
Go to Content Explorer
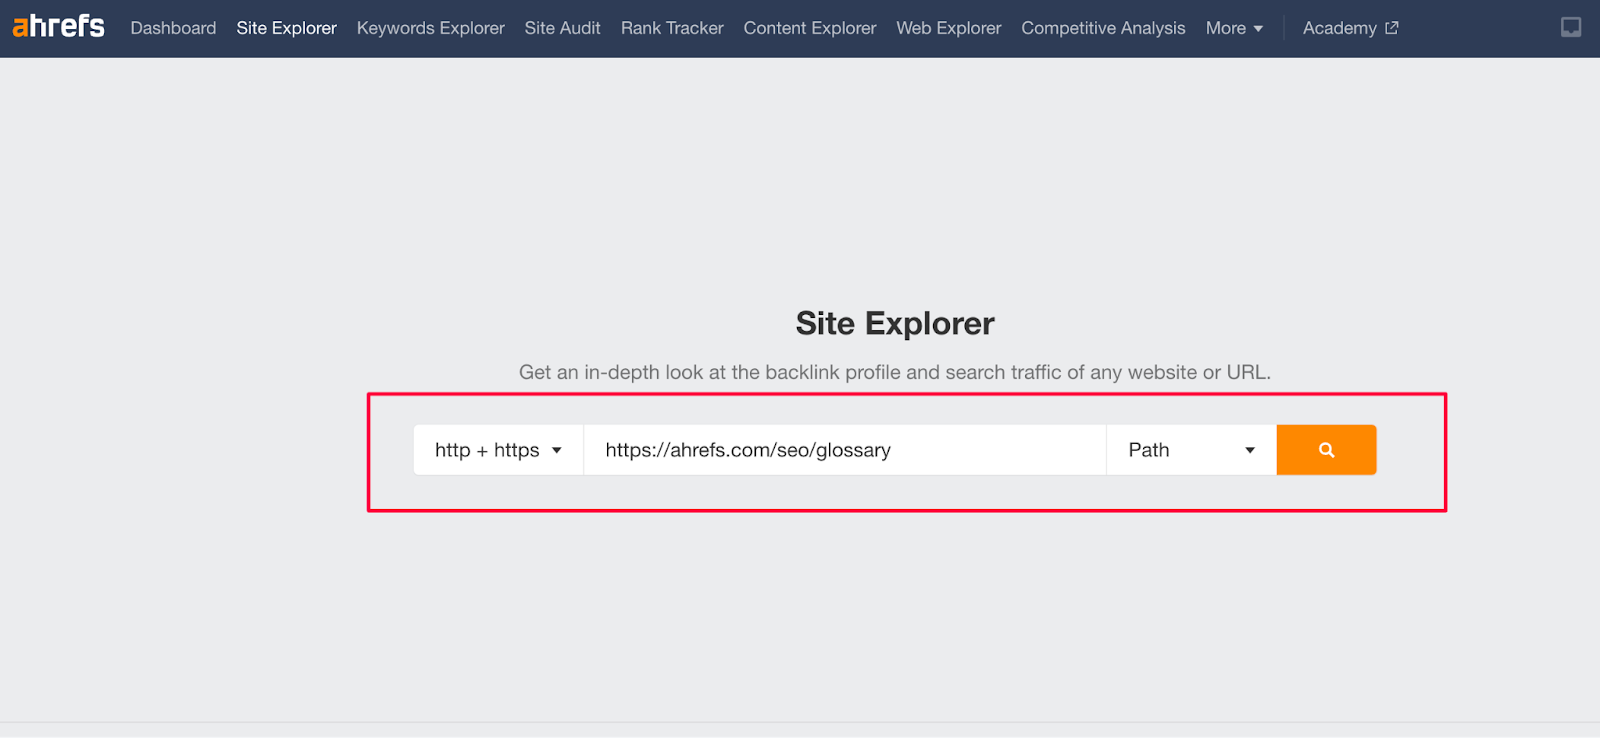click(x=810, y=28)
